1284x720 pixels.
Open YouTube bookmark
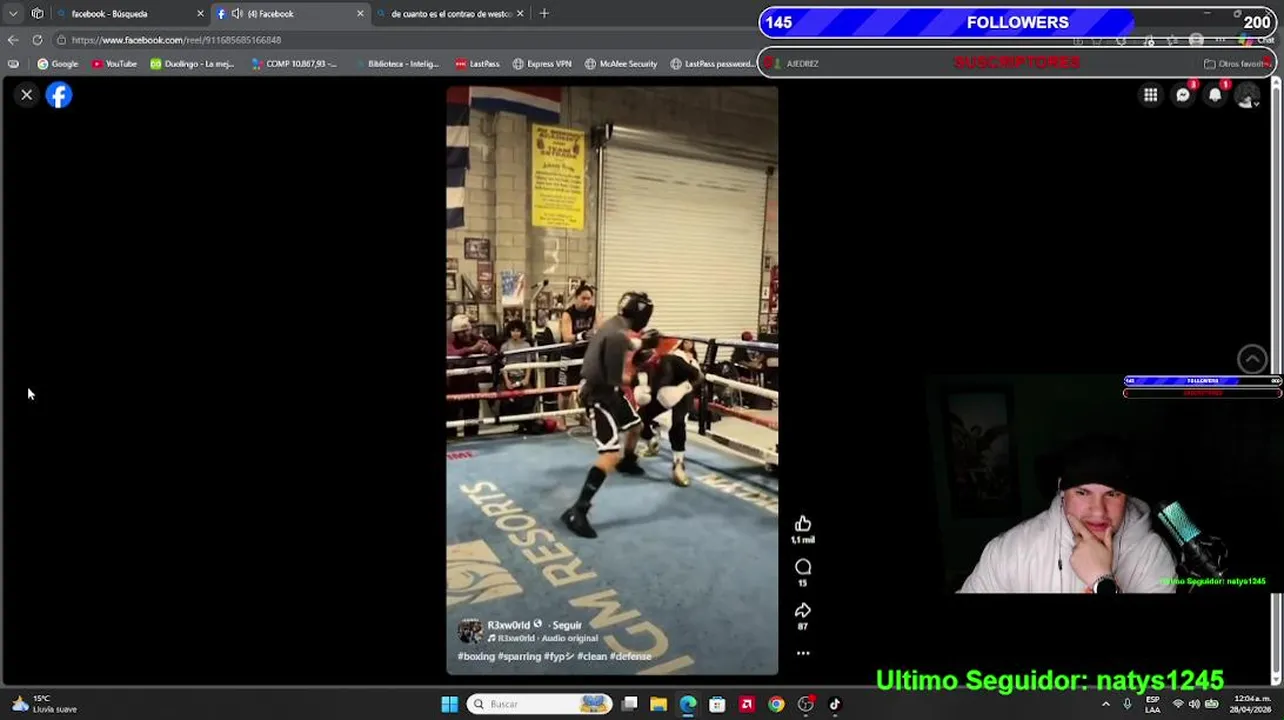pyautogui.click(x=114, y=64)
